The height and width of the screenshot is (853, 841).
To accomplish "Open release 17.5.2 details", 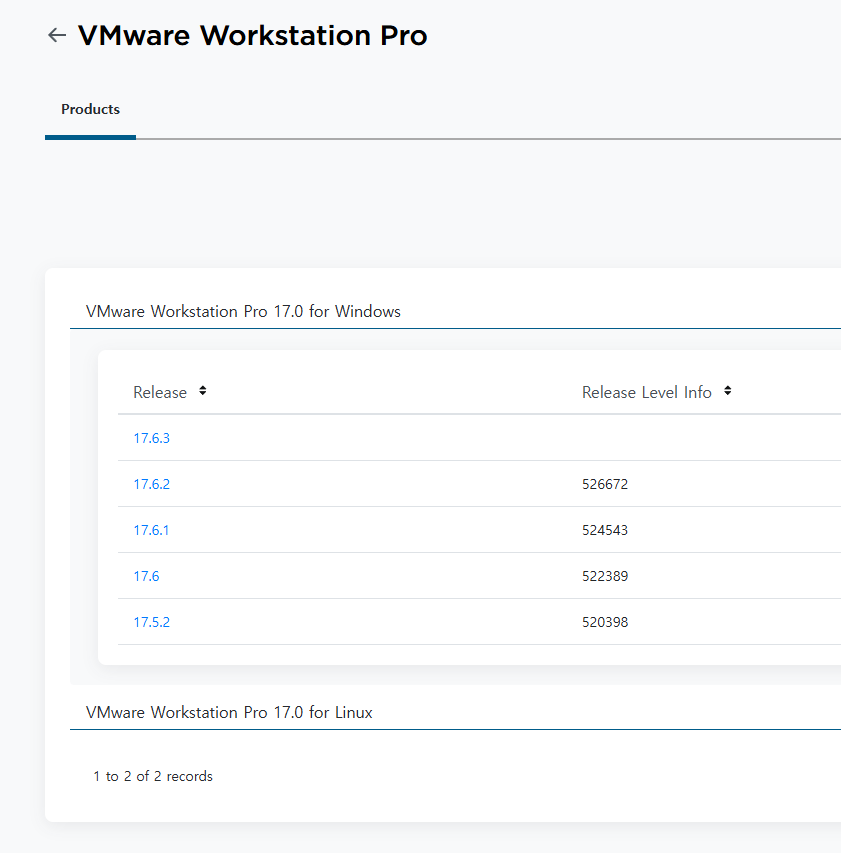I will point(151,621).
